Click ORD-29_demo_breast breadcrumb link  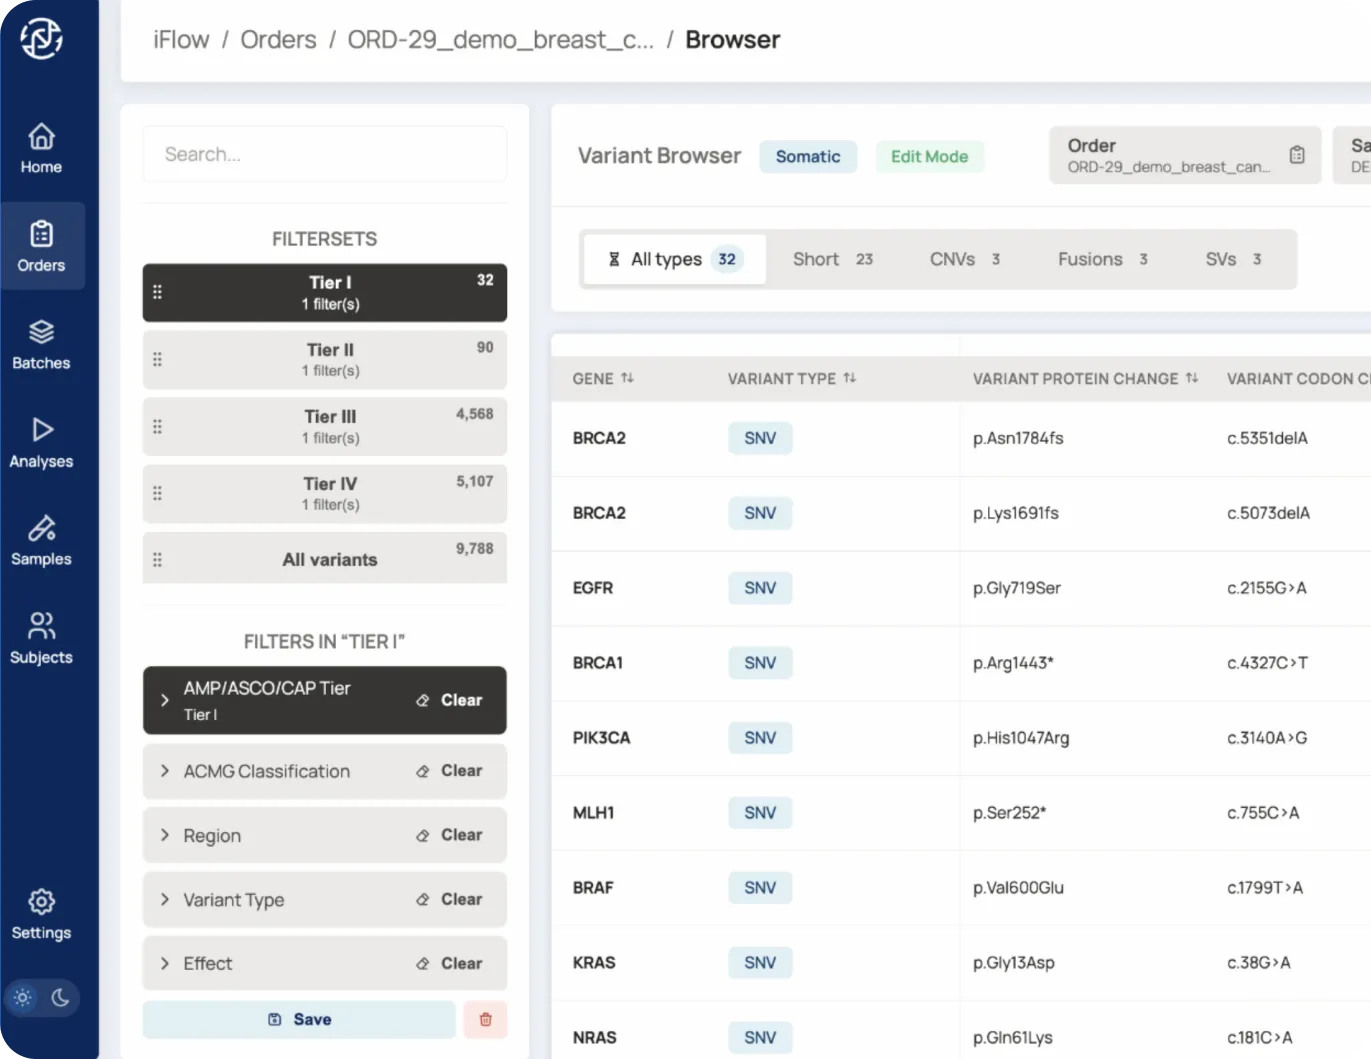(500, 40)
